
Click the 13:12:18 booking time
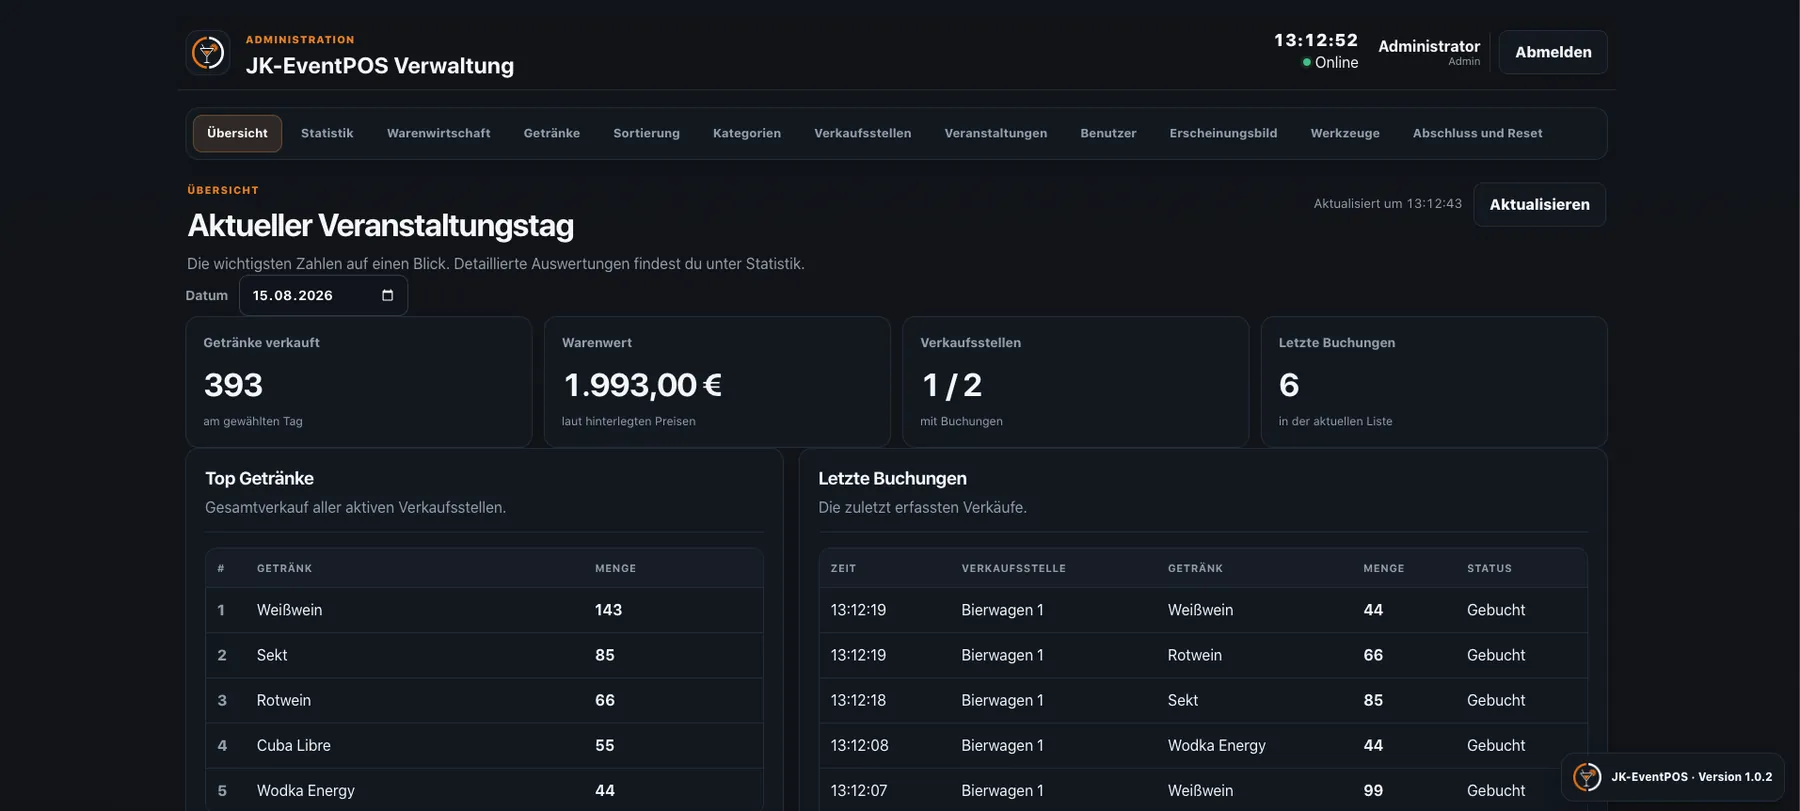point(858,700)
